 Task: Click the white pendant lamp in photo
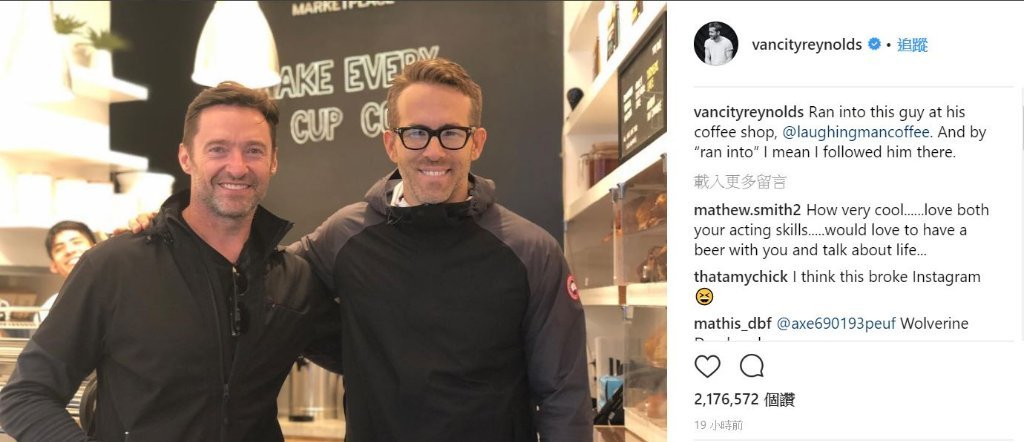pyautogui.click(x=236, y=44)
